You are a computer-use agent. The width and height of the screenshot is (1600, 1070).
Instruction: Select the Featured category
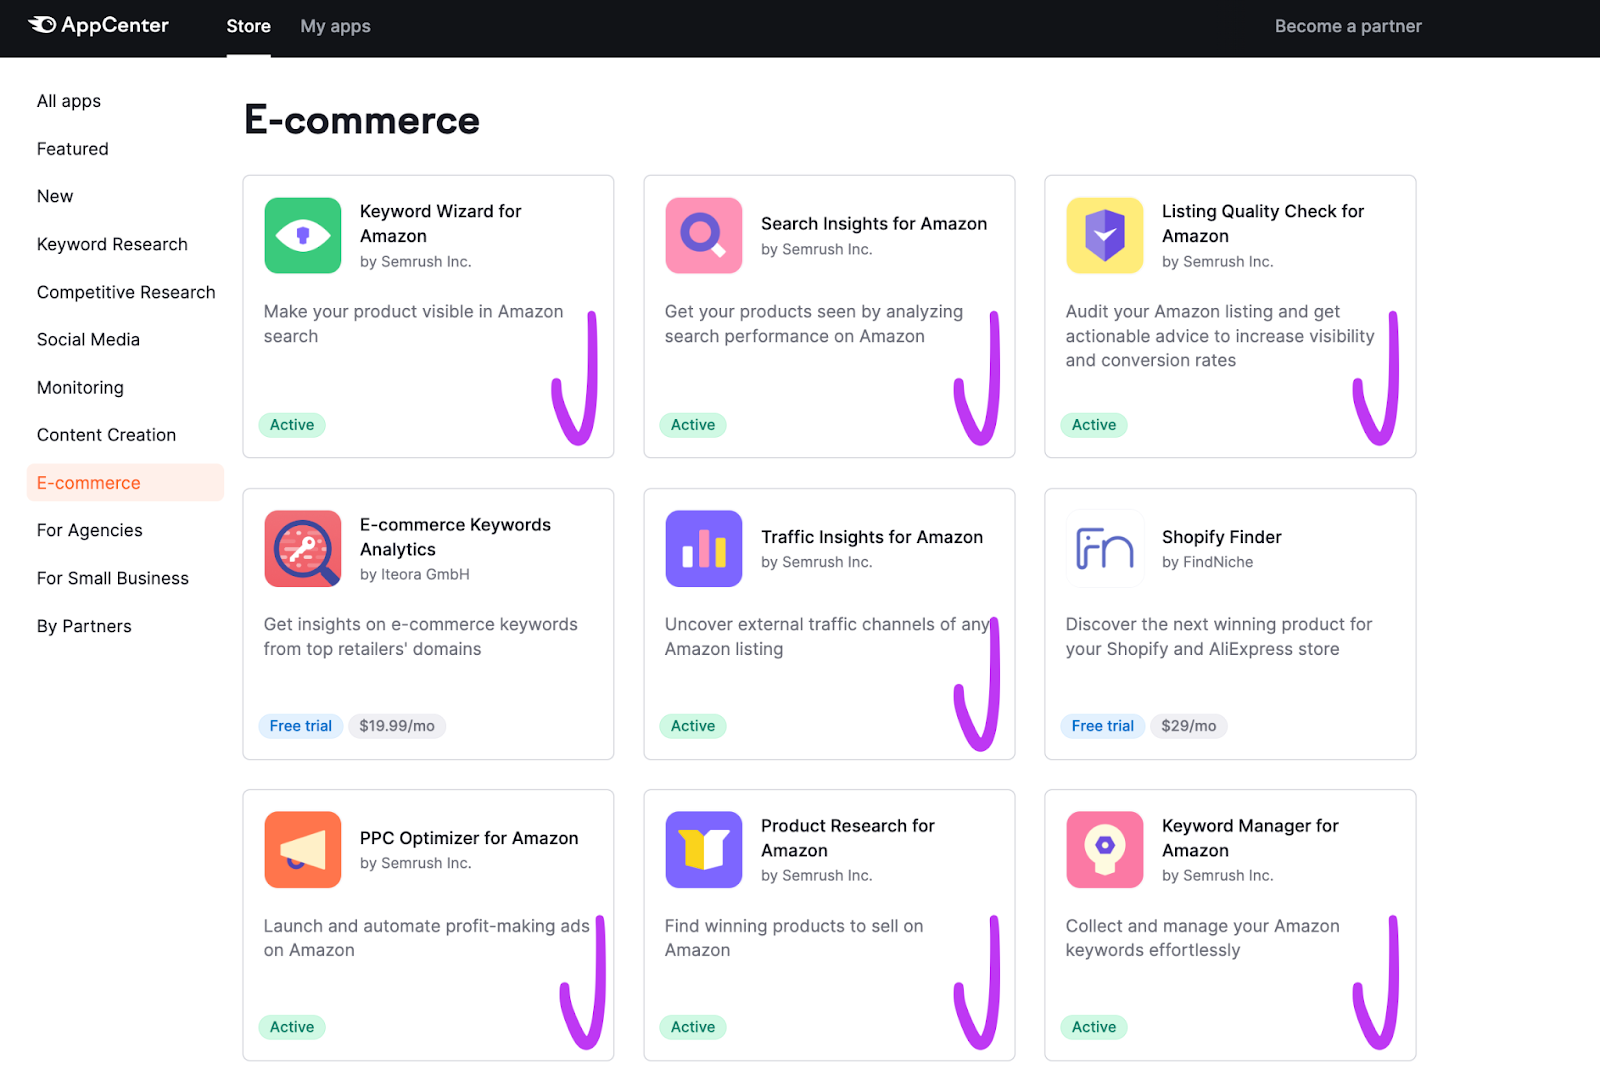[73, 149]
